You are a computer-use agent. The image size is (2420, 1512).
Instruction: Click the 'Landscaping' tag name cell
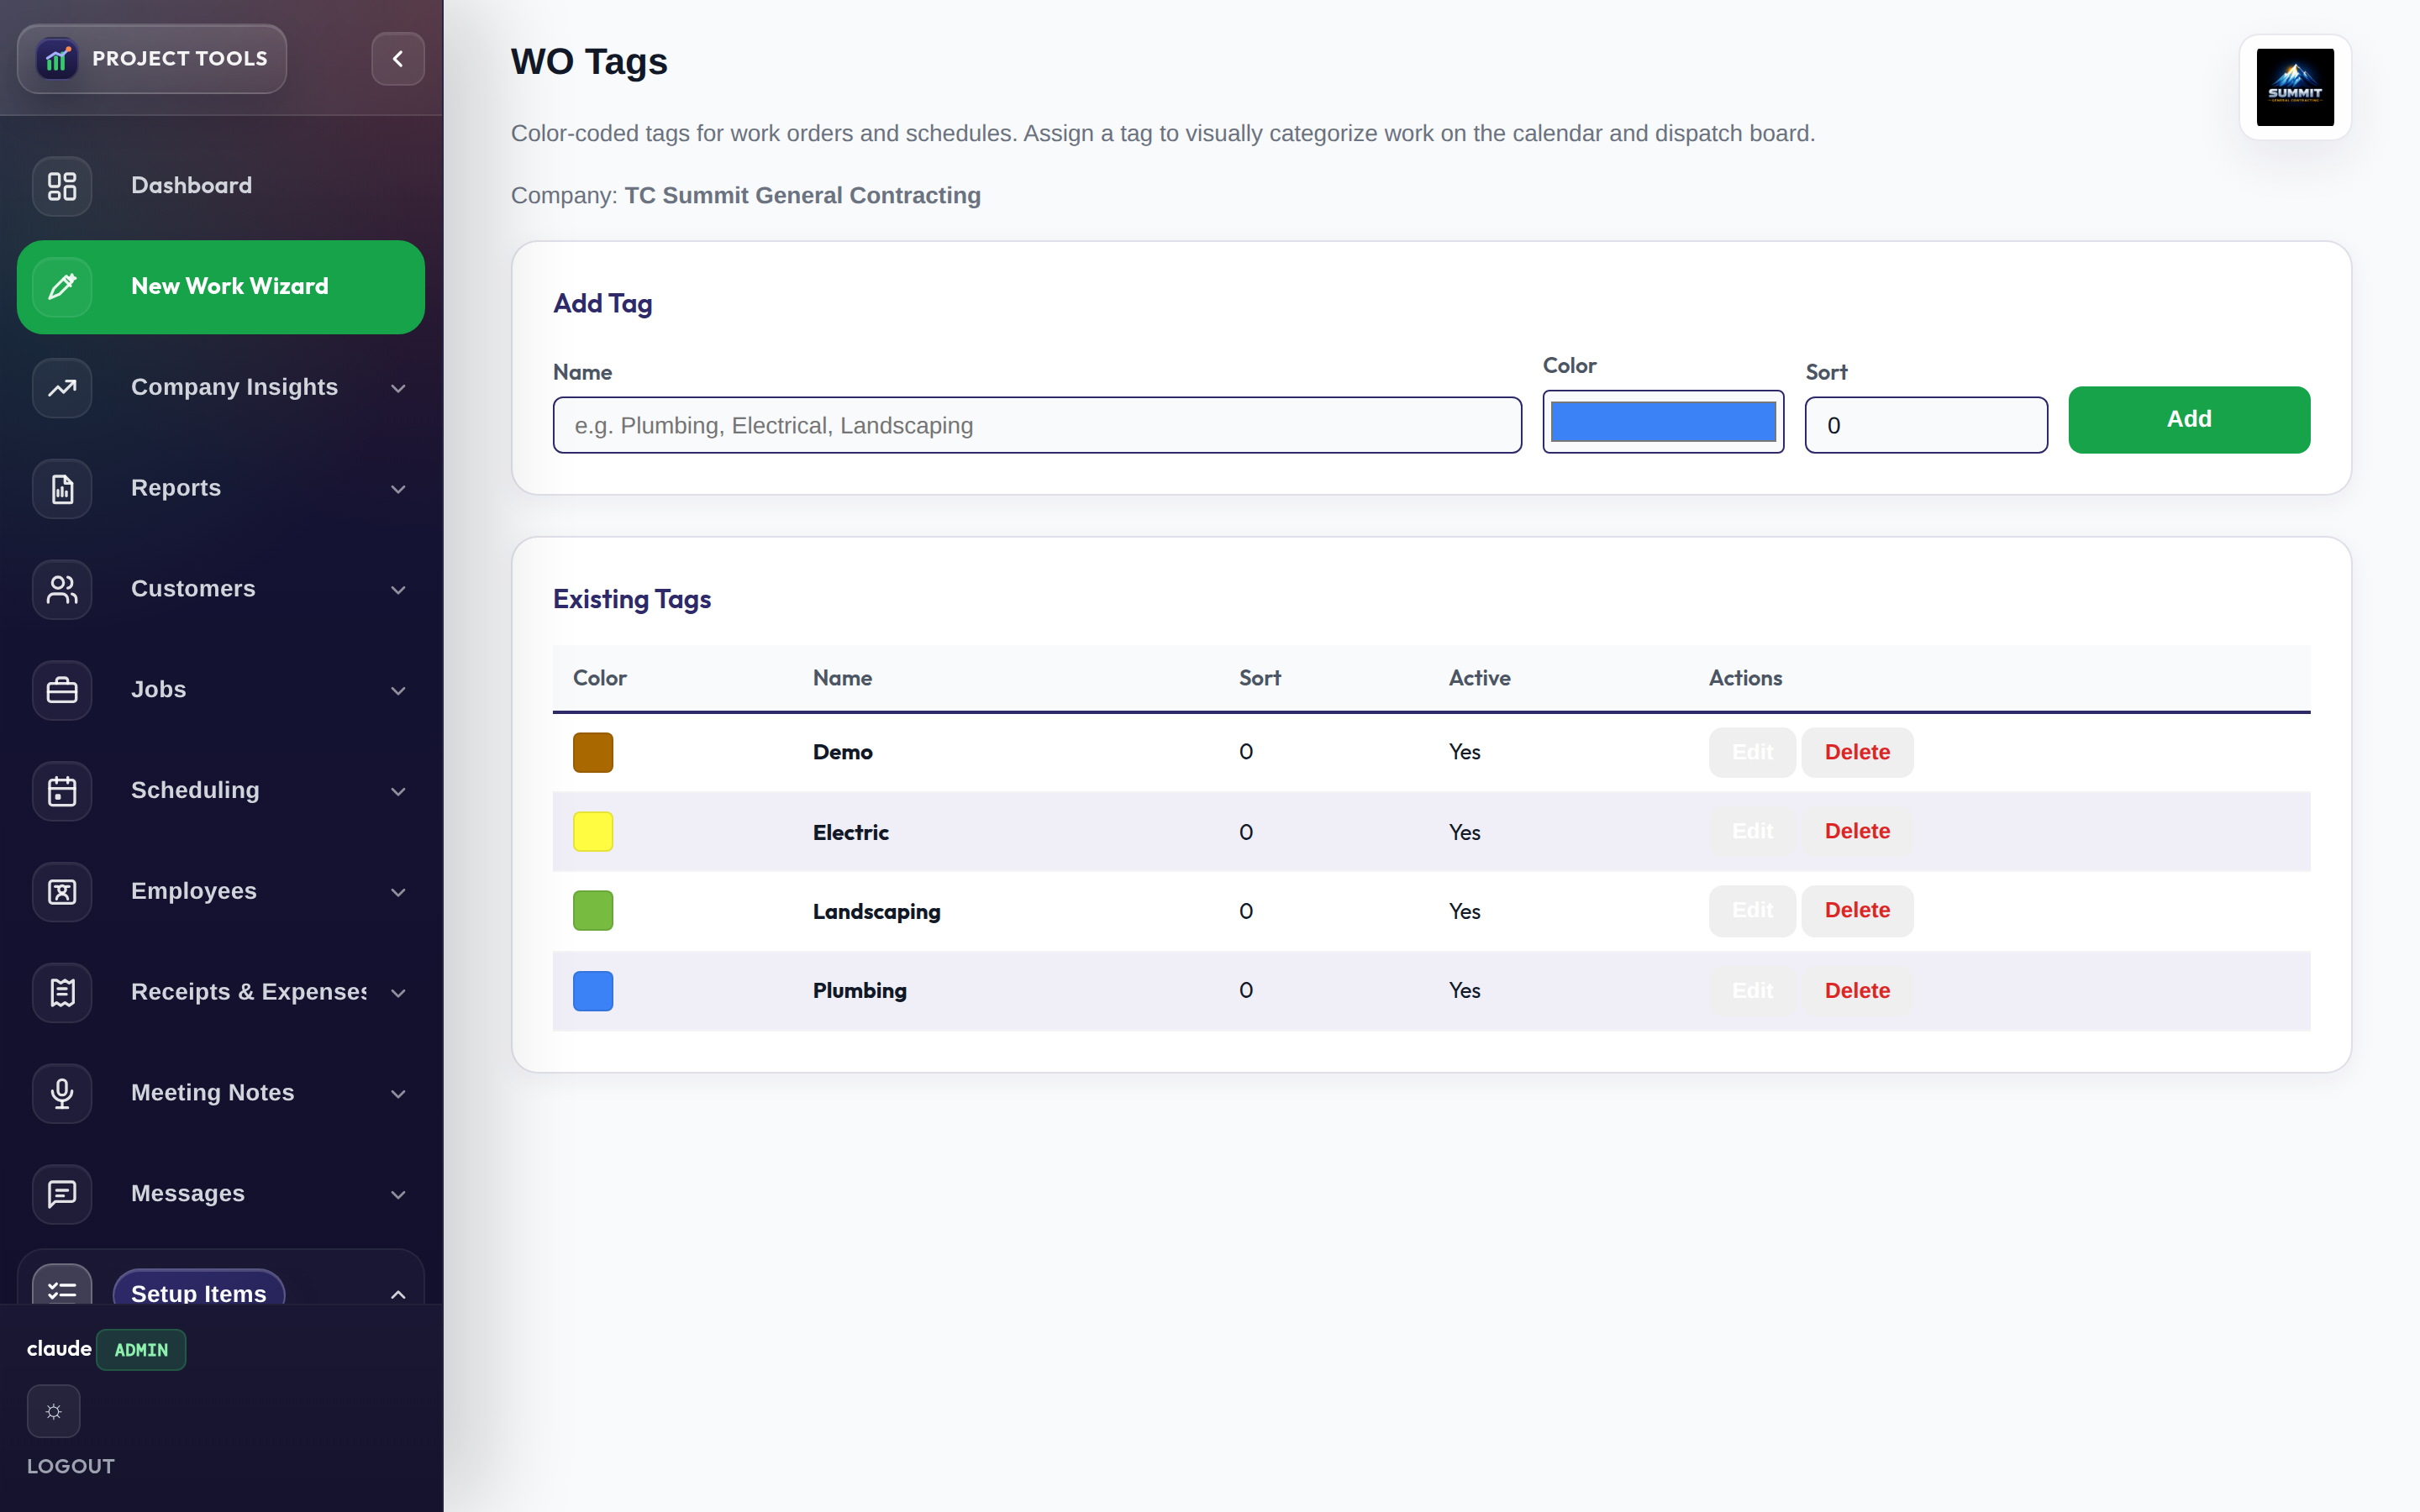tap(877, 912)
